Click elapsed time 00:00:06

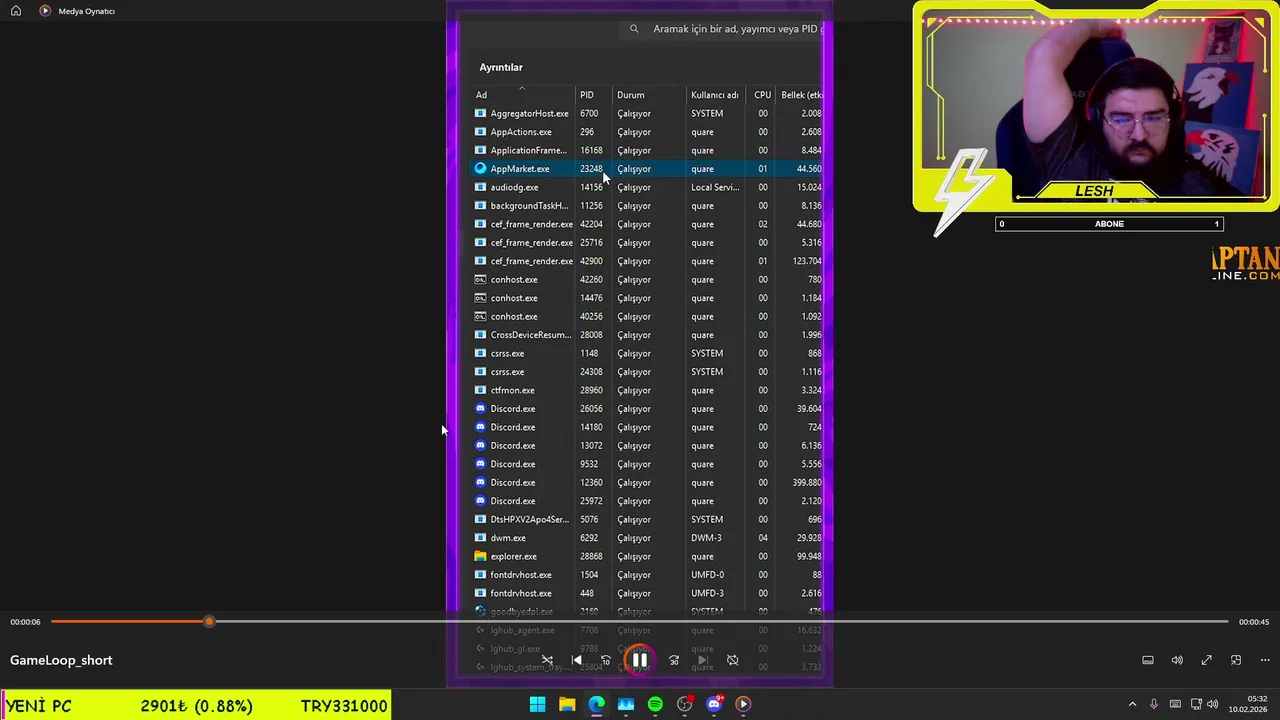coord(26,622)
